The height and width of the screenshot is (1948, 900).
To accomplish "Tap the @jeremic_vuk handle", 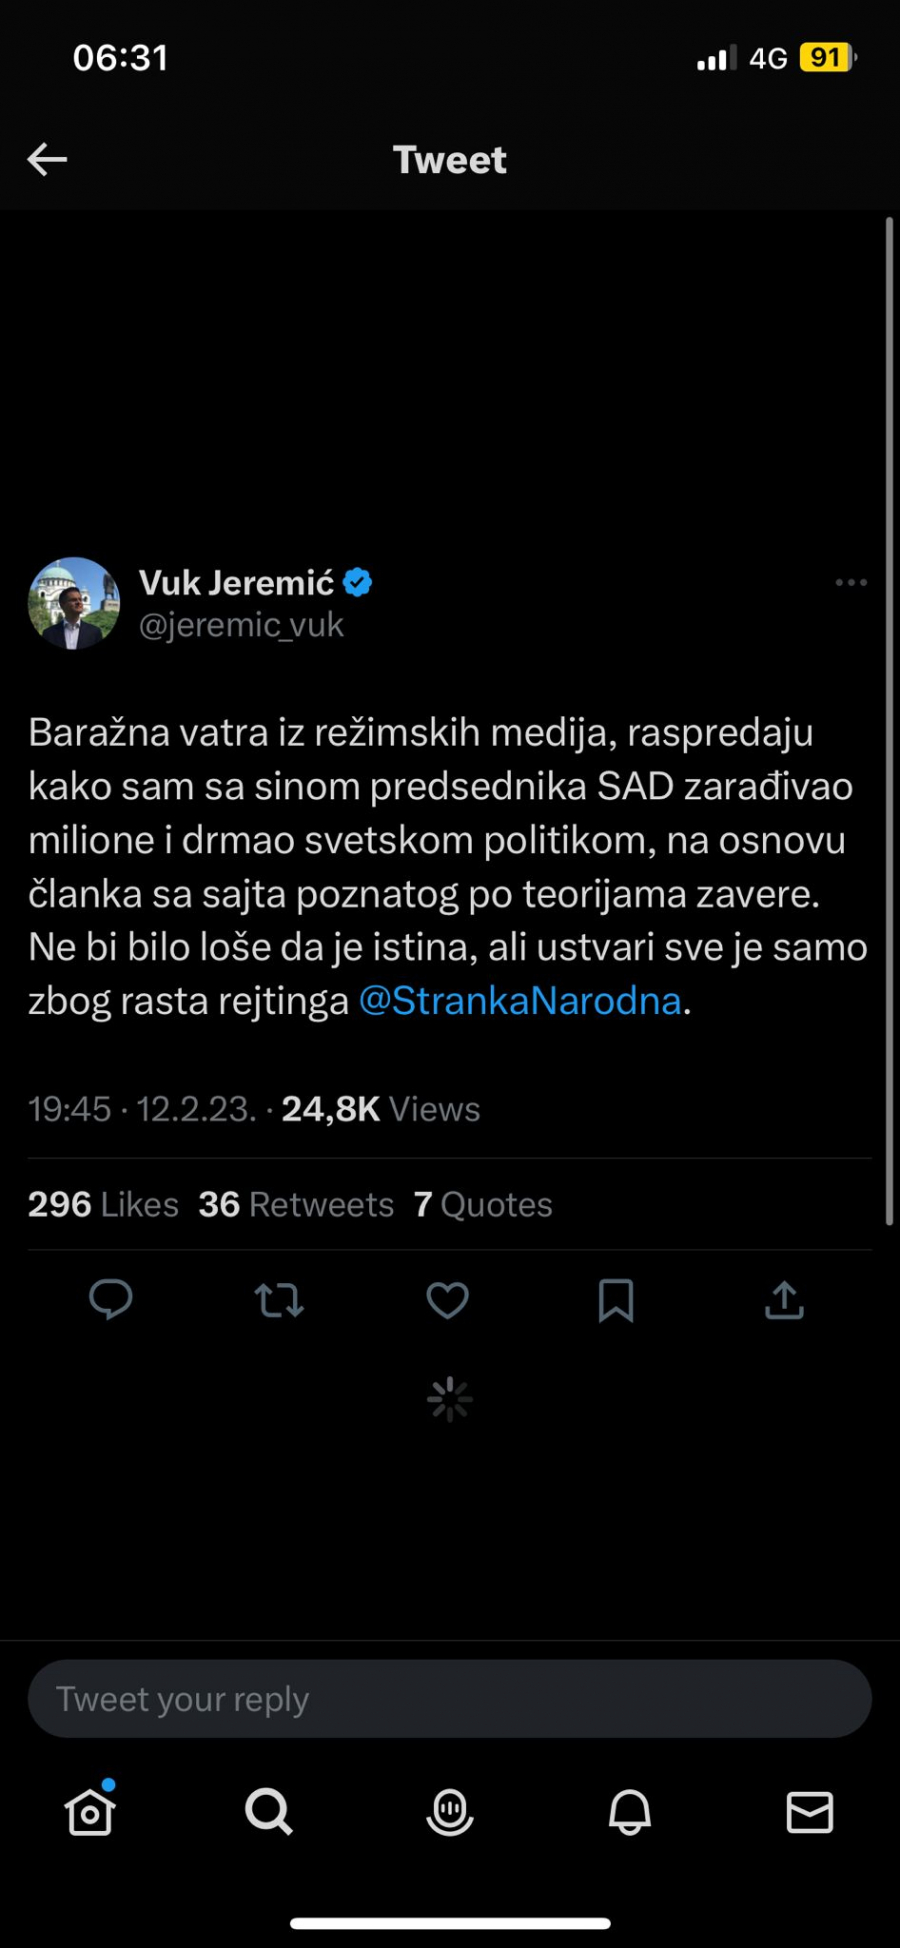I will (x=241, y=625).
